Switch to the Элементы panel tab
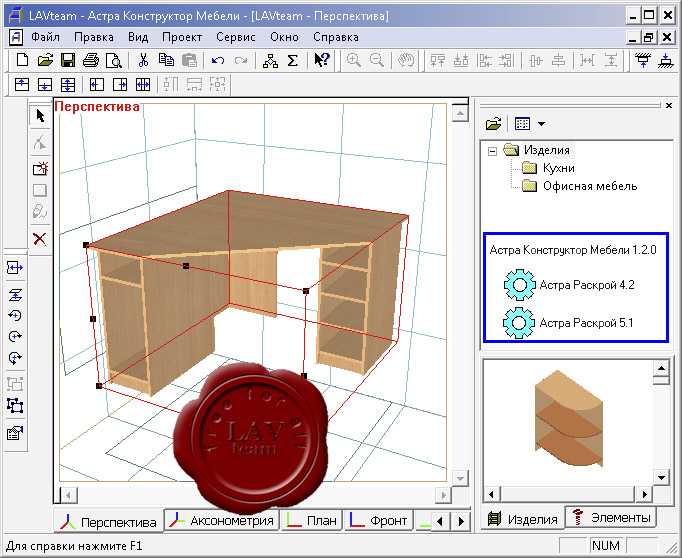682x558 pixels. coord(611,518)
